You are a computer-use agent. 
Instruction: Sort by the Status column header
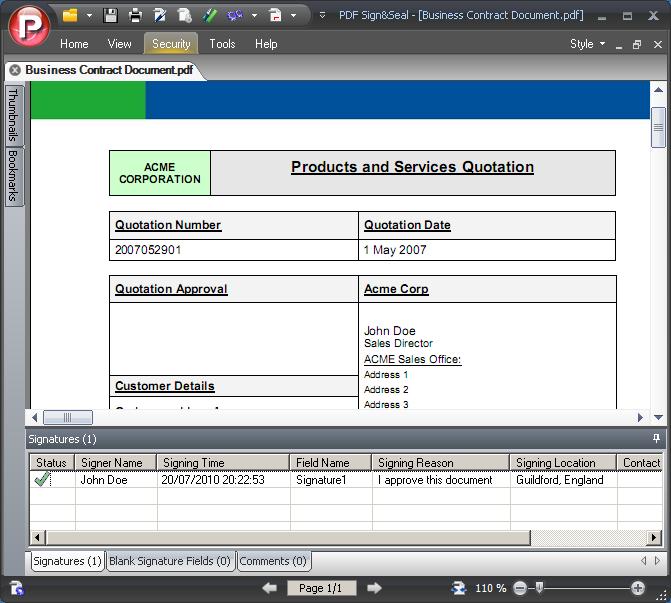point(52,463)
